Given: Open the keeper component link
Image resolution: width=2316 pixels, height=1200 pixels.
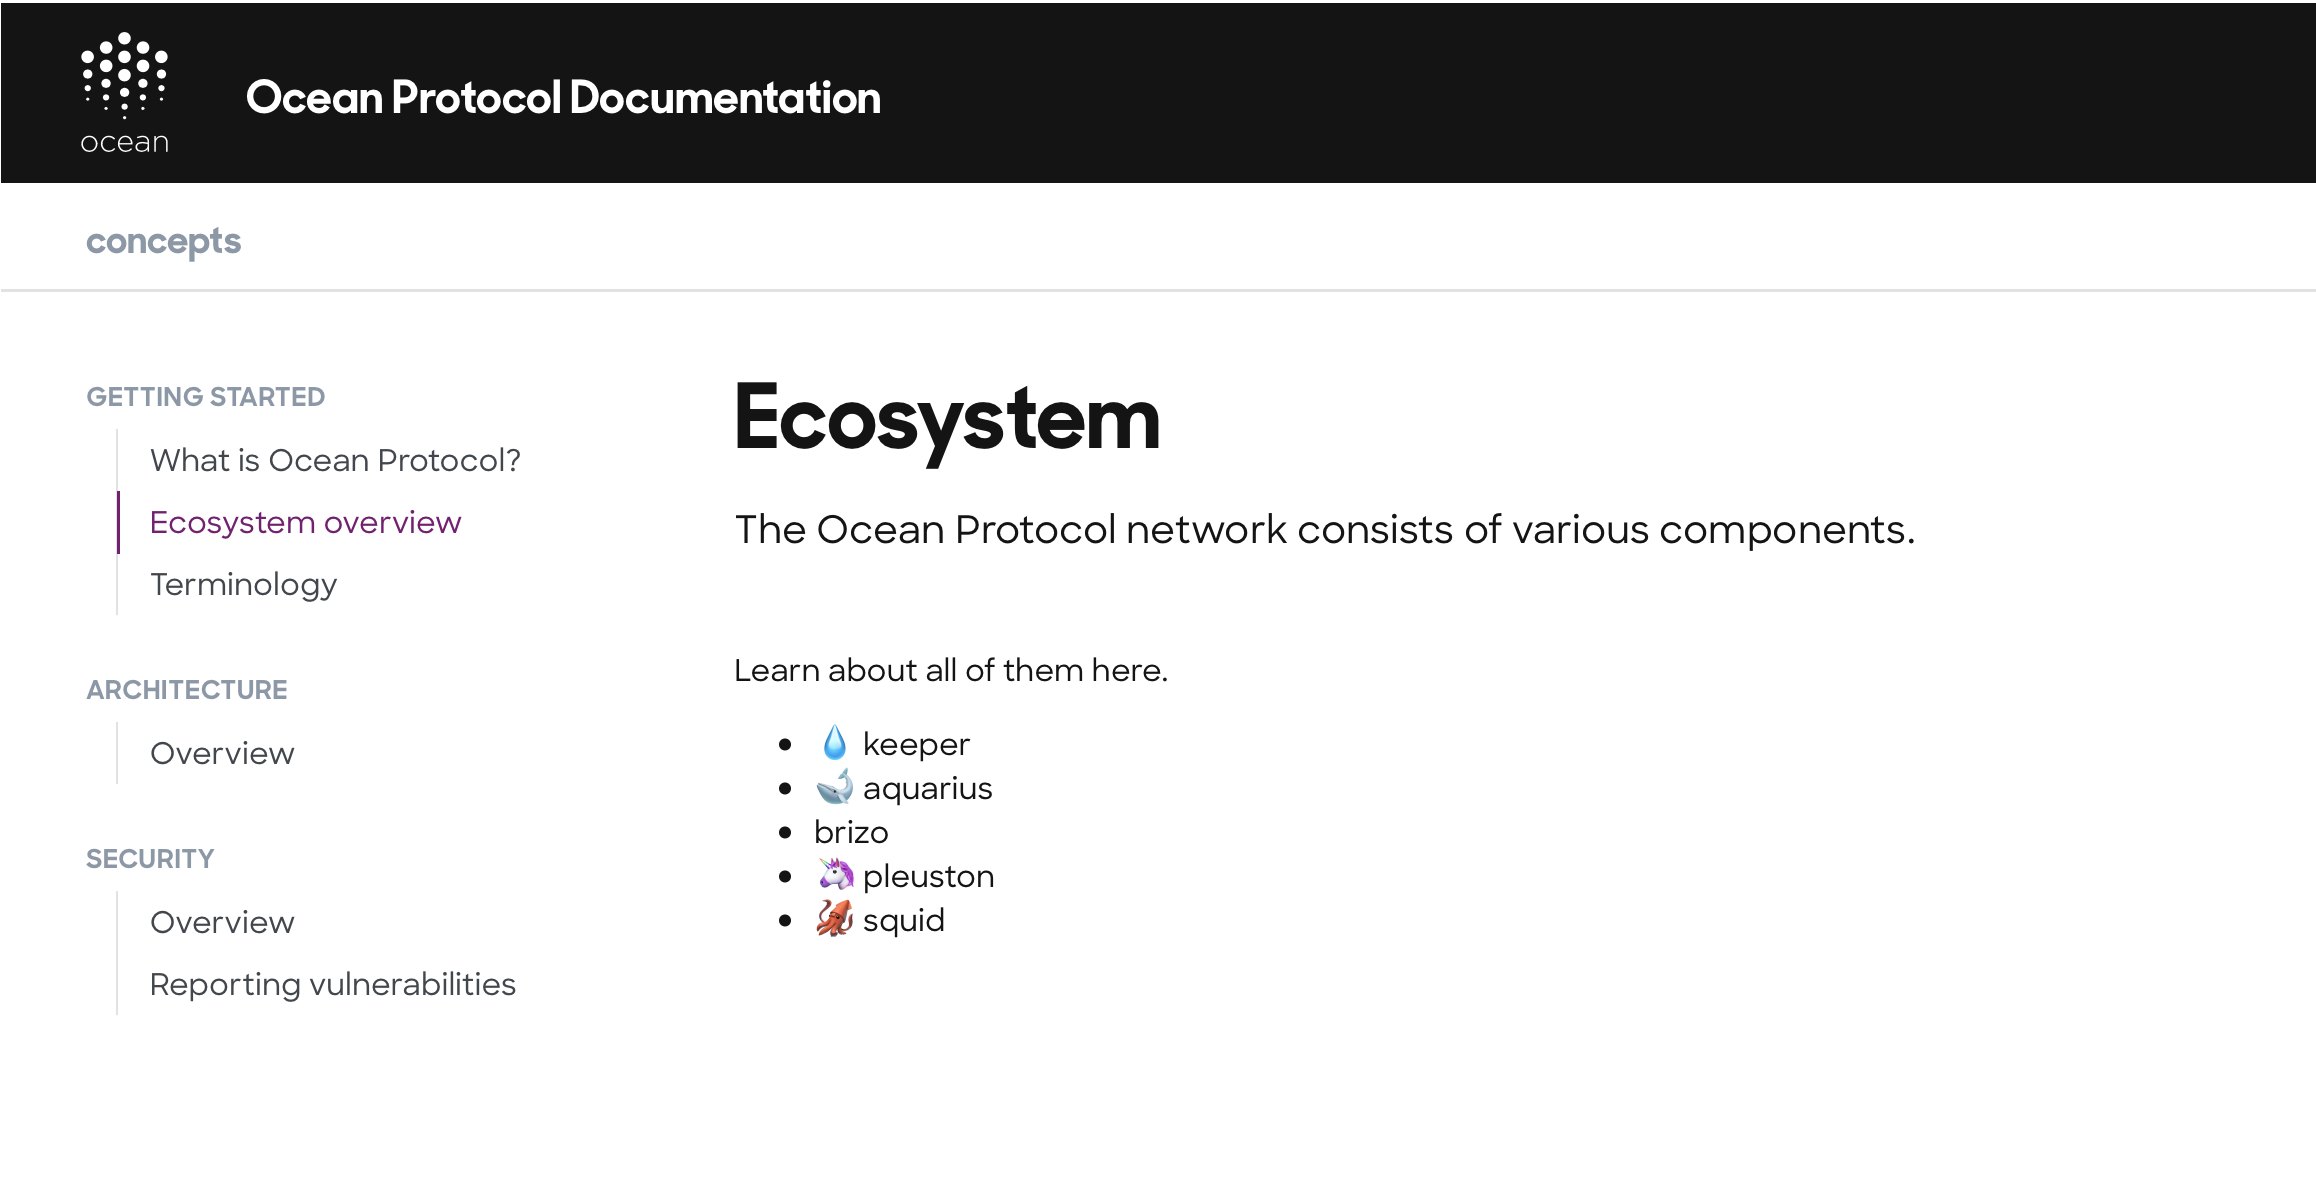Looking at the screenshot, I should pos(915,744).
